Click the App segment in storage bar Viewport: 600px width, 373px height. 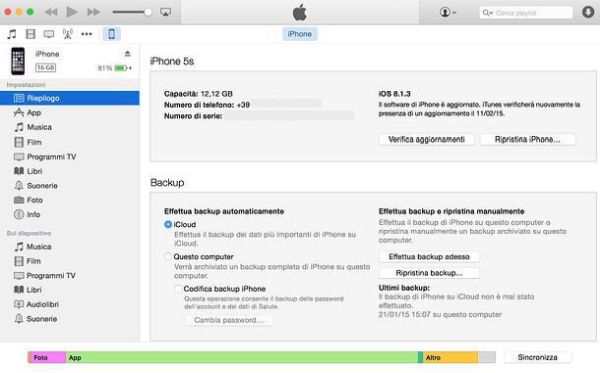coord(242,357)
